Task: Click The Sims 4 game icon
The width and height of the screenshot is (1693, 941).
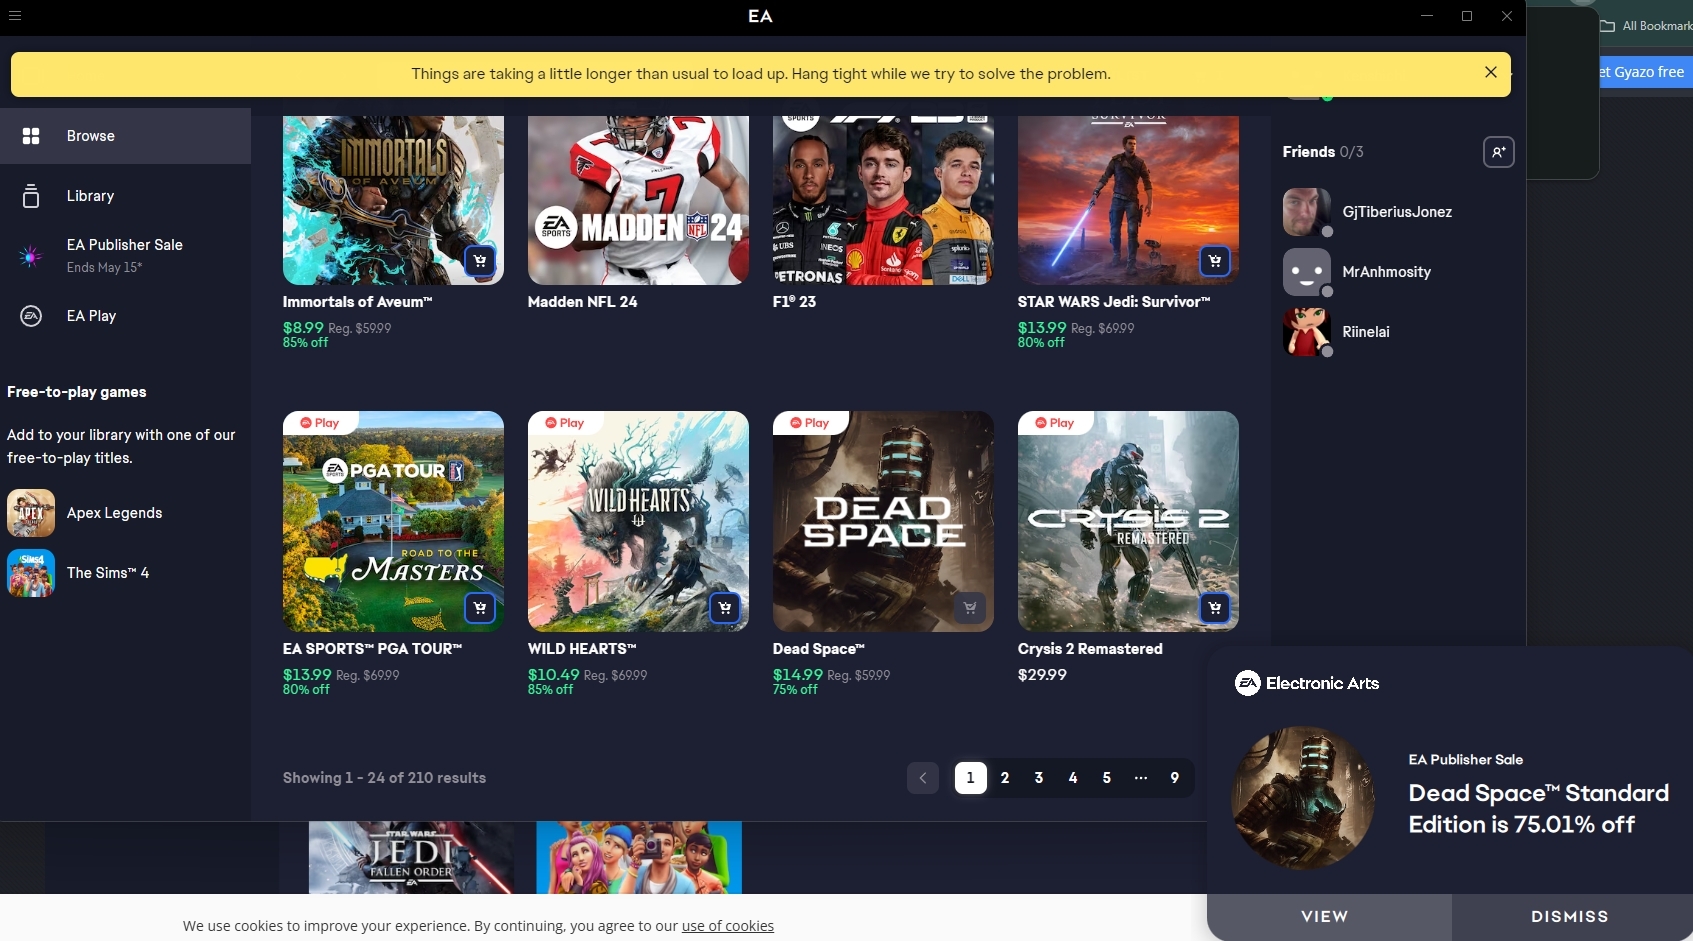Action: 31,573
